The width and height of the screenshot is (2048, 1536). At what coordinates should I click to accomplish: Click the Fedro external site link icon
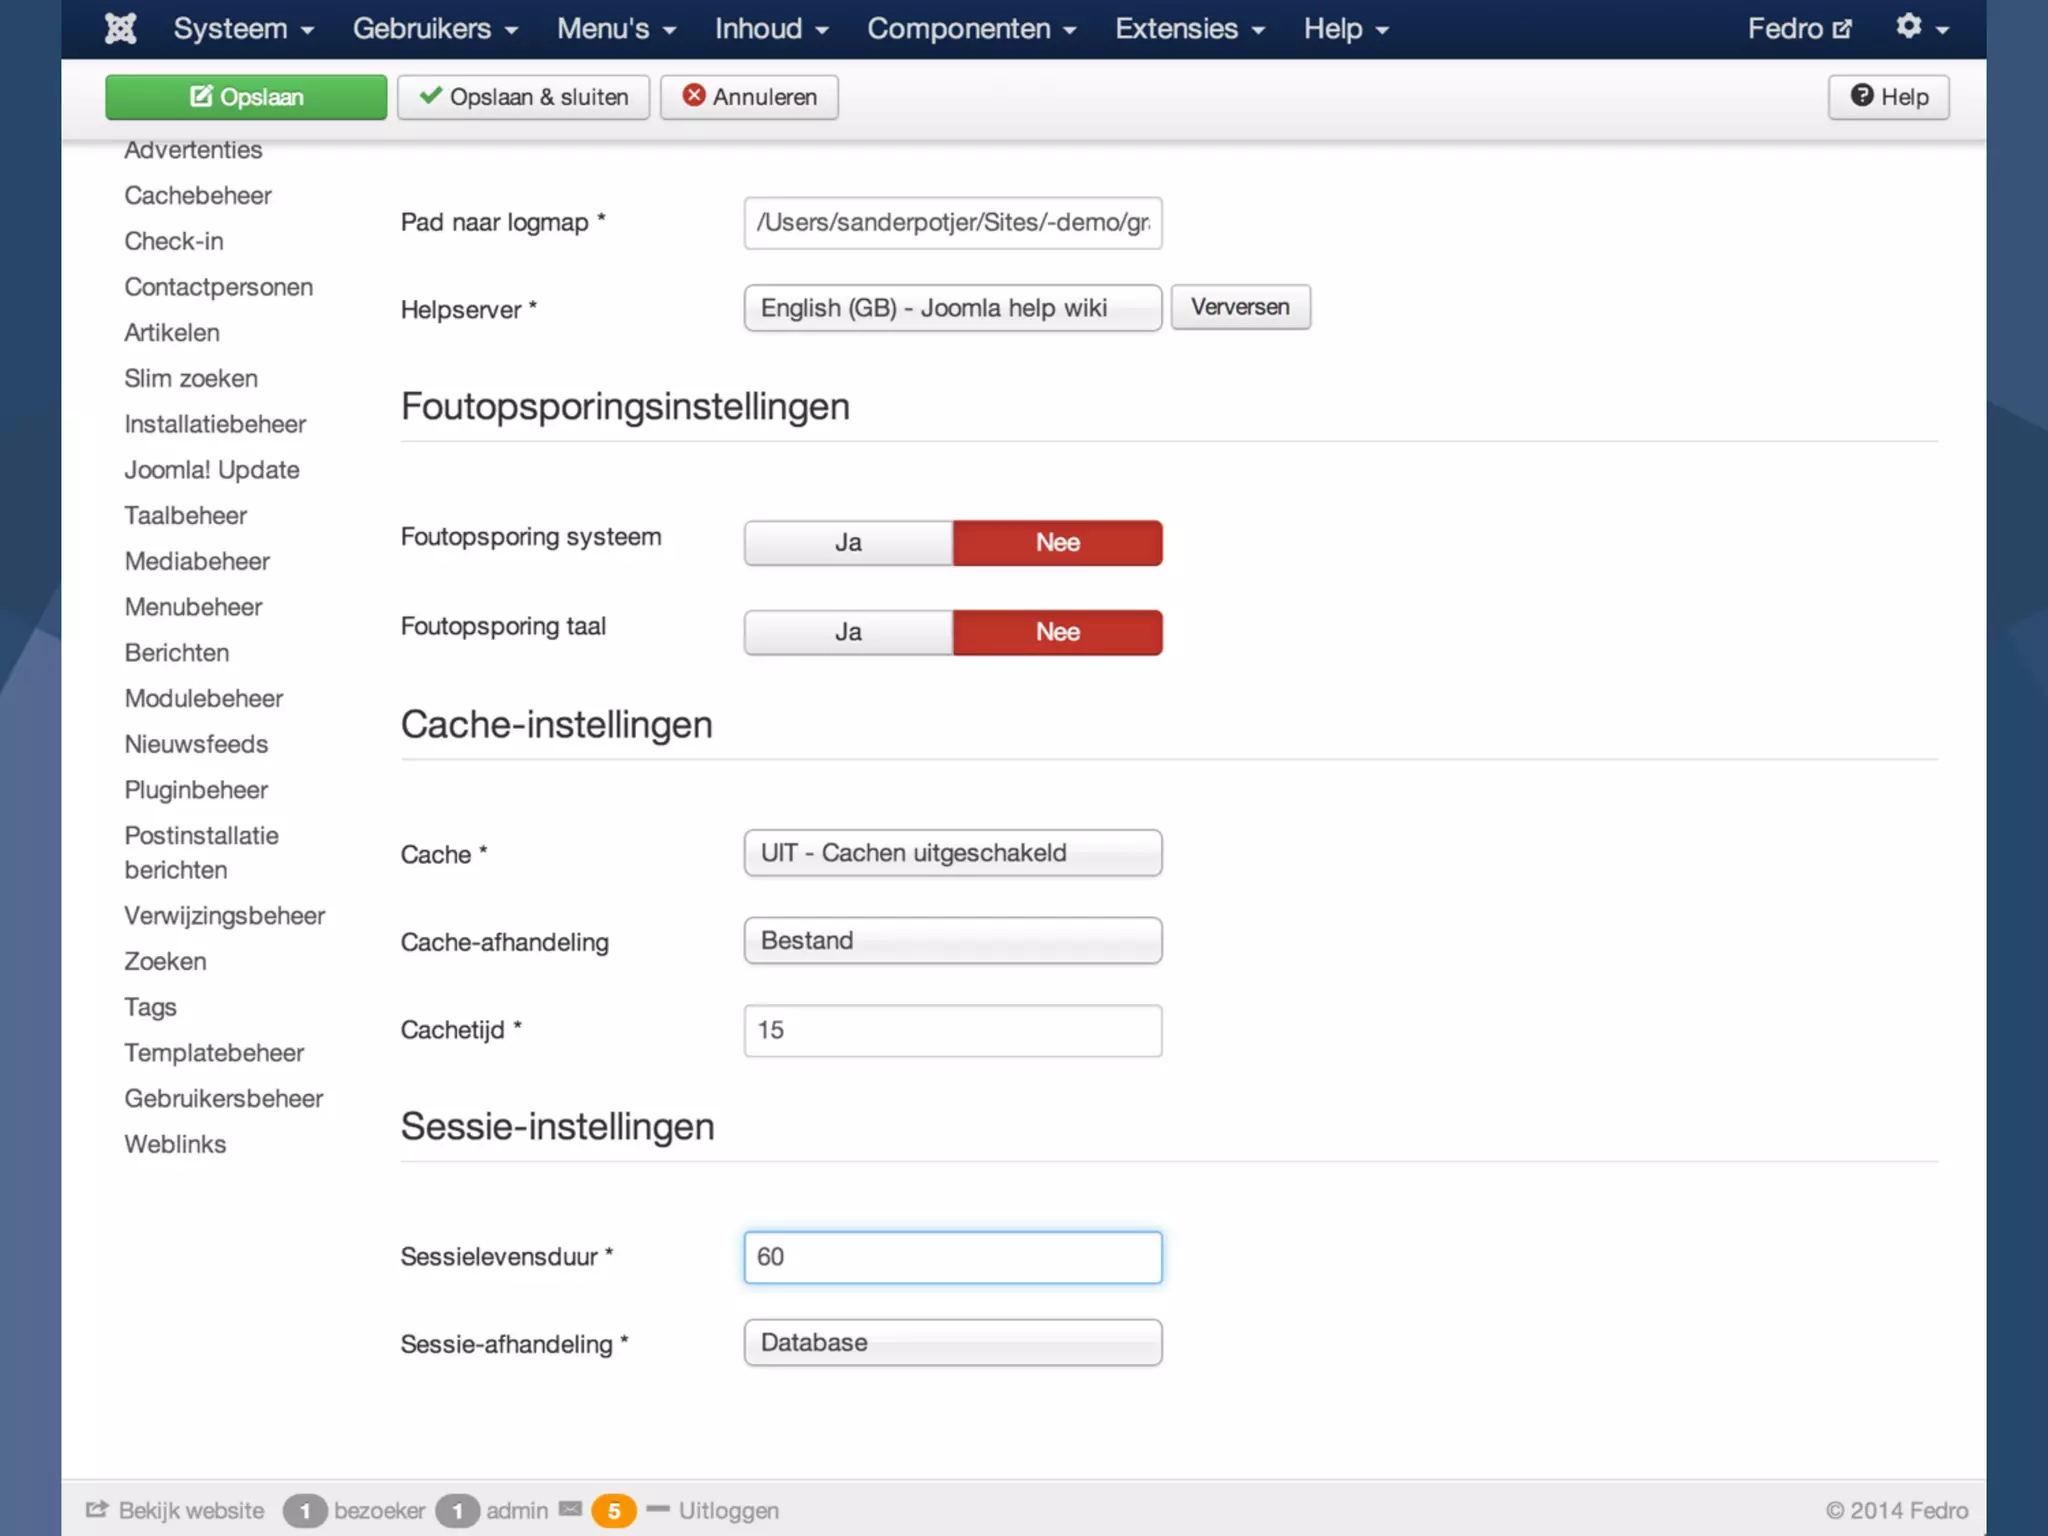[x=1842, y=29]
